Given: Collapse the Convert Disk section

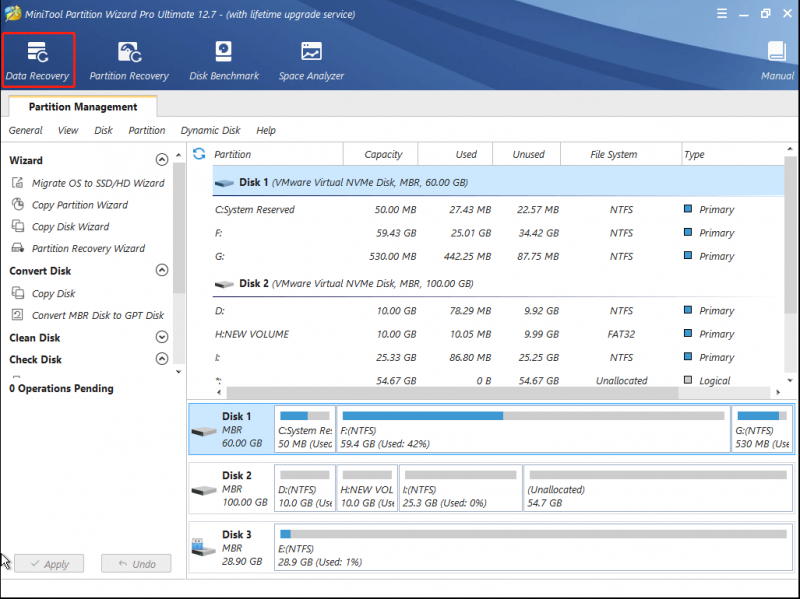Looking at the screenshot, I should (162, 270).
